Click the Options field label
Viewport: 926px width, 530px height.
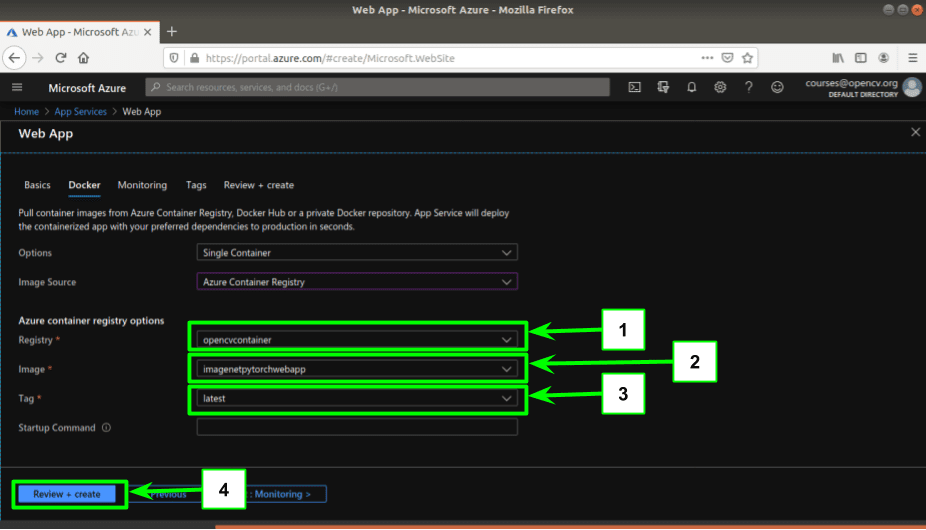coord(35,252)
